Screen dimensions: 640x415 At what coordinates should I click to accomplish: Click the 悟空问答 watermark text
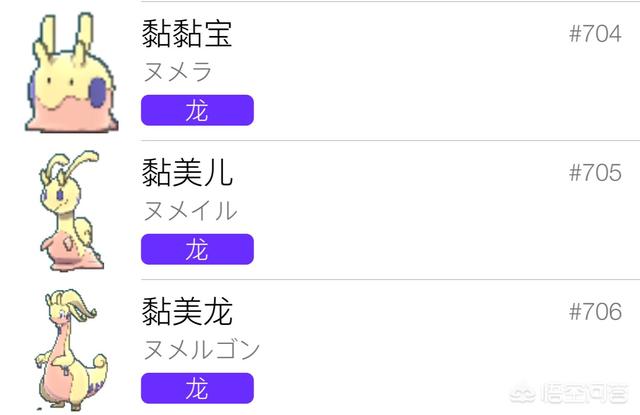584,393
